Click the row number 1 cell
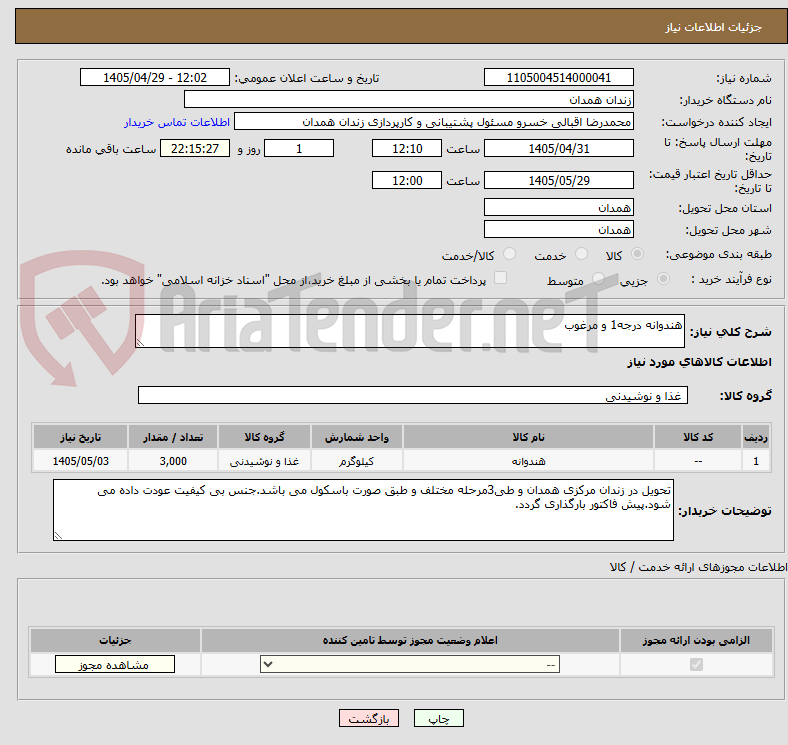Screen dimensions: 788x745 pos(756,461)
